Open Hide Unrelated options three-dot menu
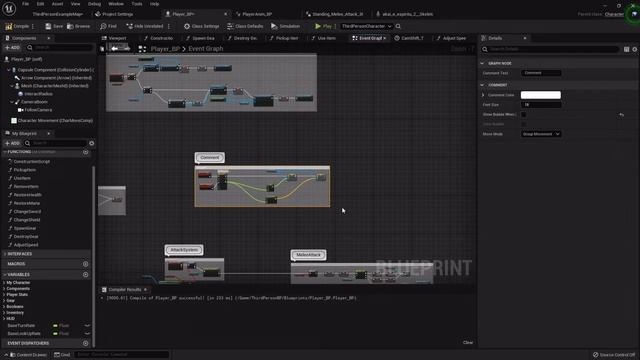 point(169,26)
